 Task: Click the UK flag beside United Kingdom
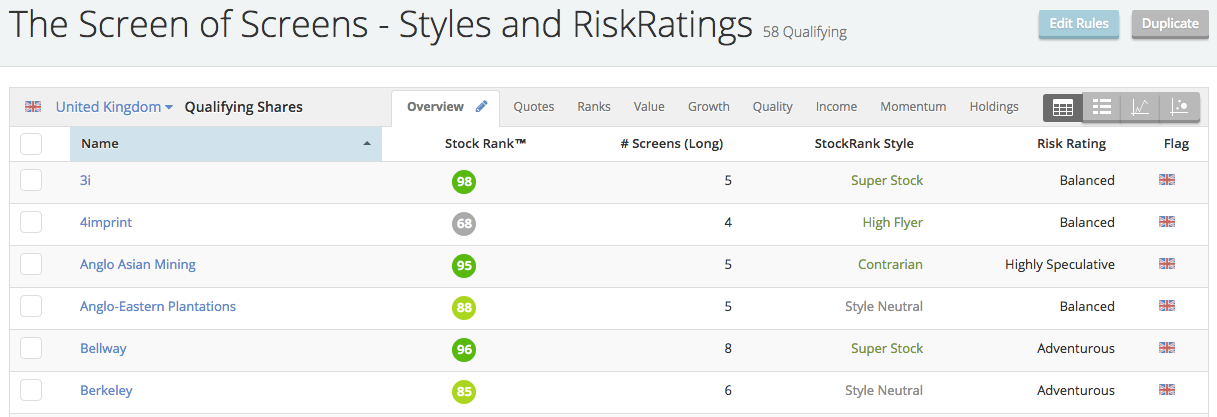pos(33,107)
